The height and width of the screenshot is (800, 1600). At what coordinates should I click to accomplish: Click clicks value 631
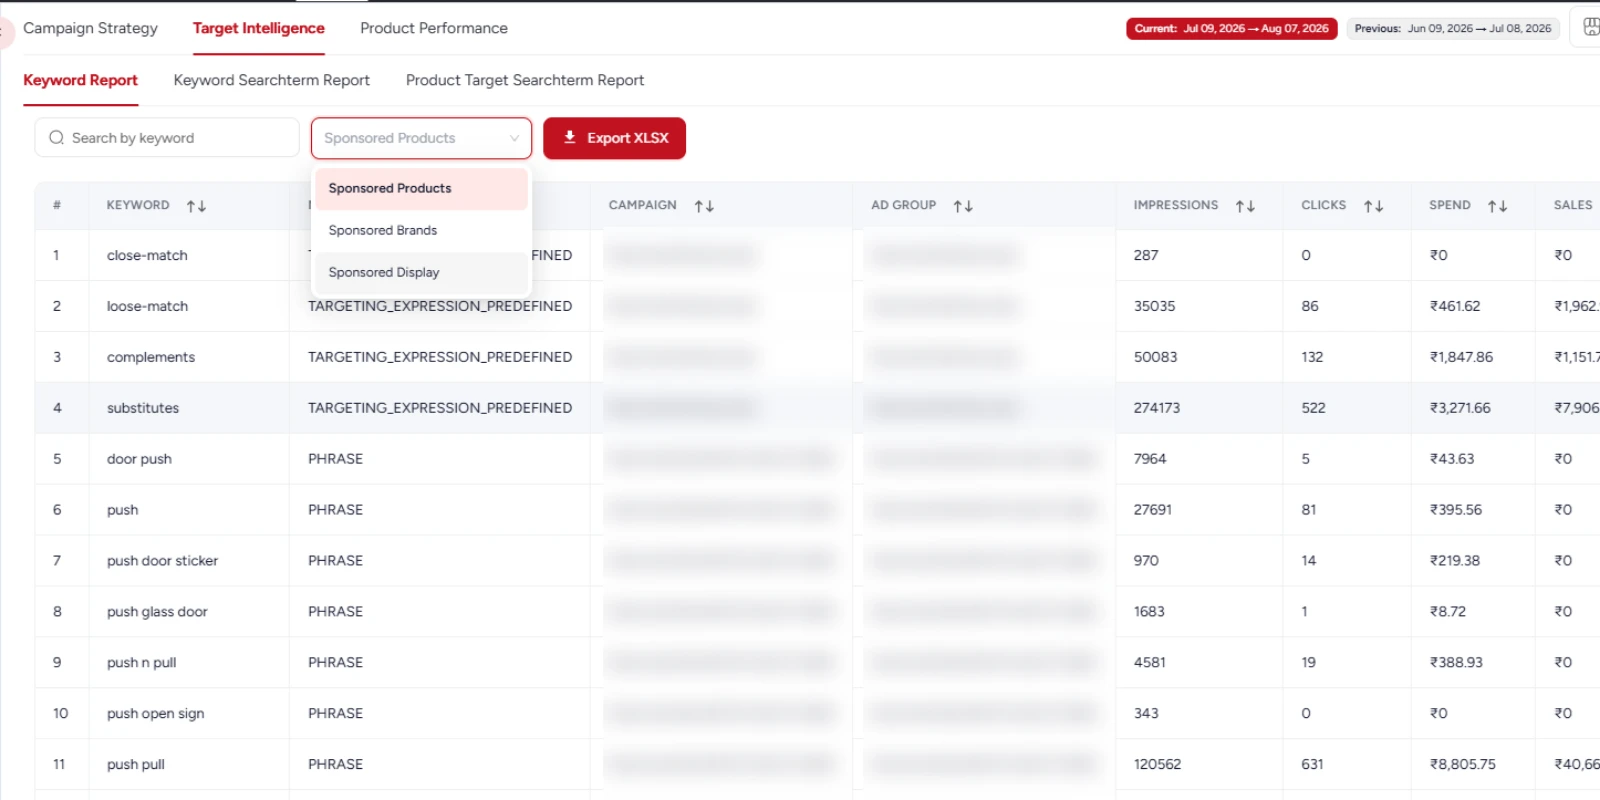tap(1312, 765)
